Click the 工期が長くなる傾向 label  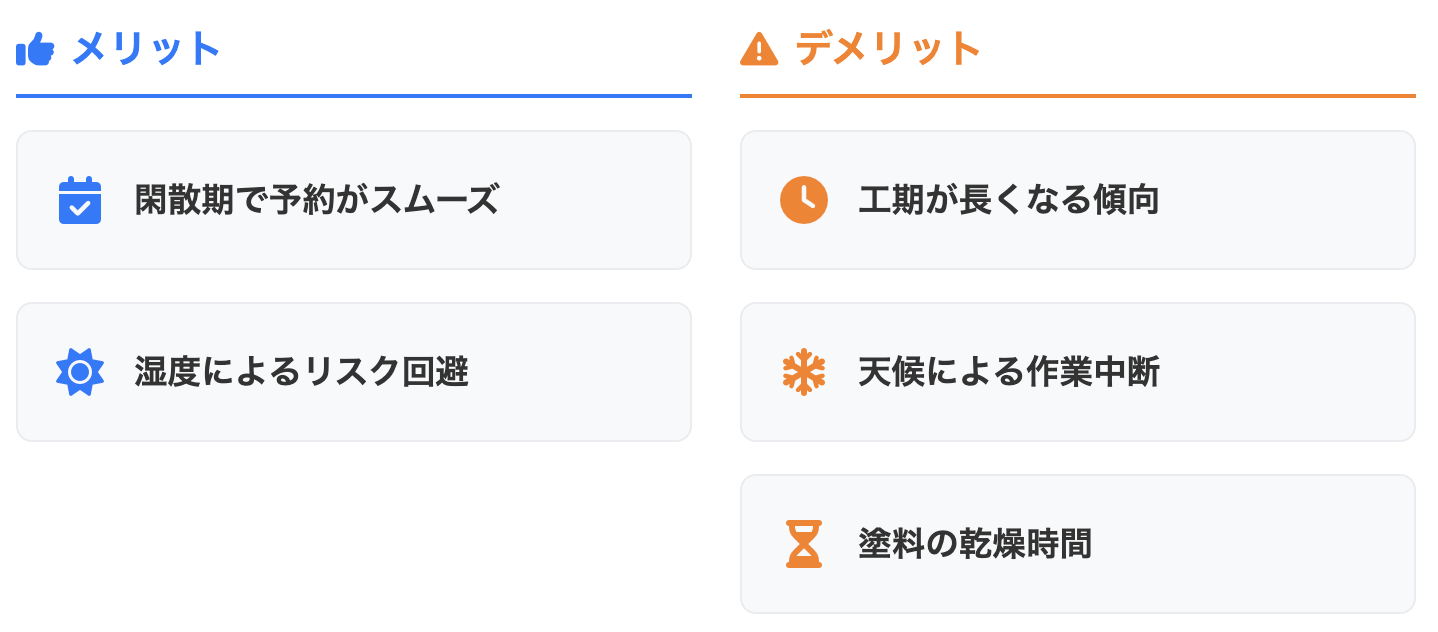pyautogui.click(x=1009, y=200)
